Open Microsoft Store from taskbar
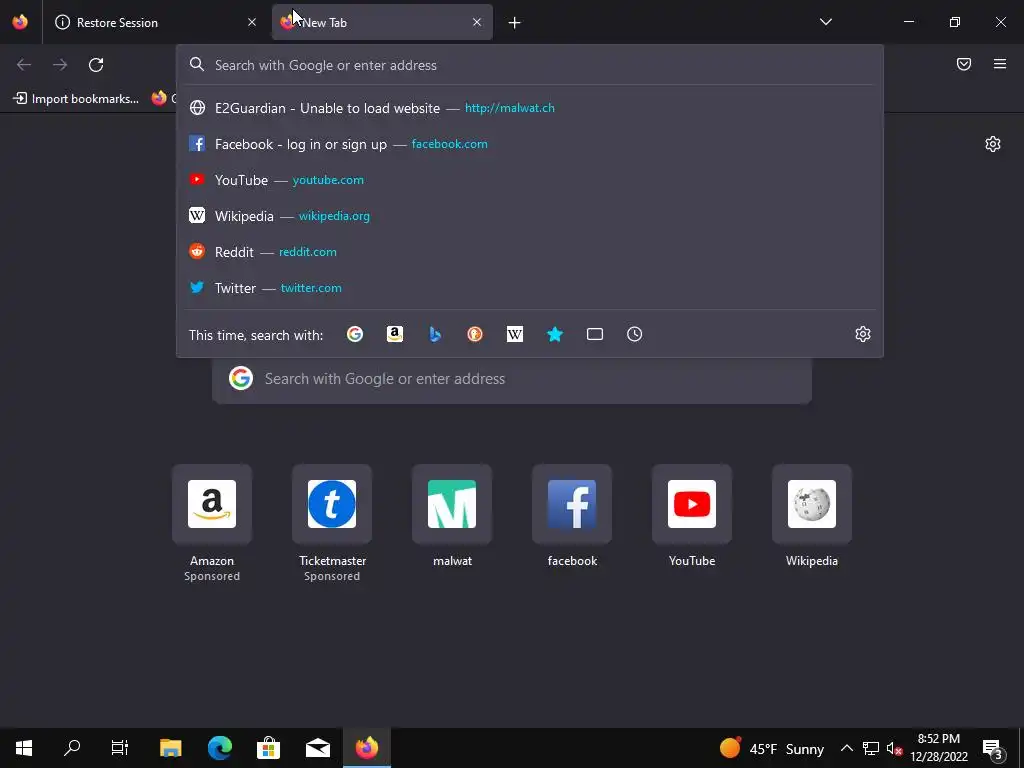Viewport: 1024px width, 768px height. coord(268,748)
